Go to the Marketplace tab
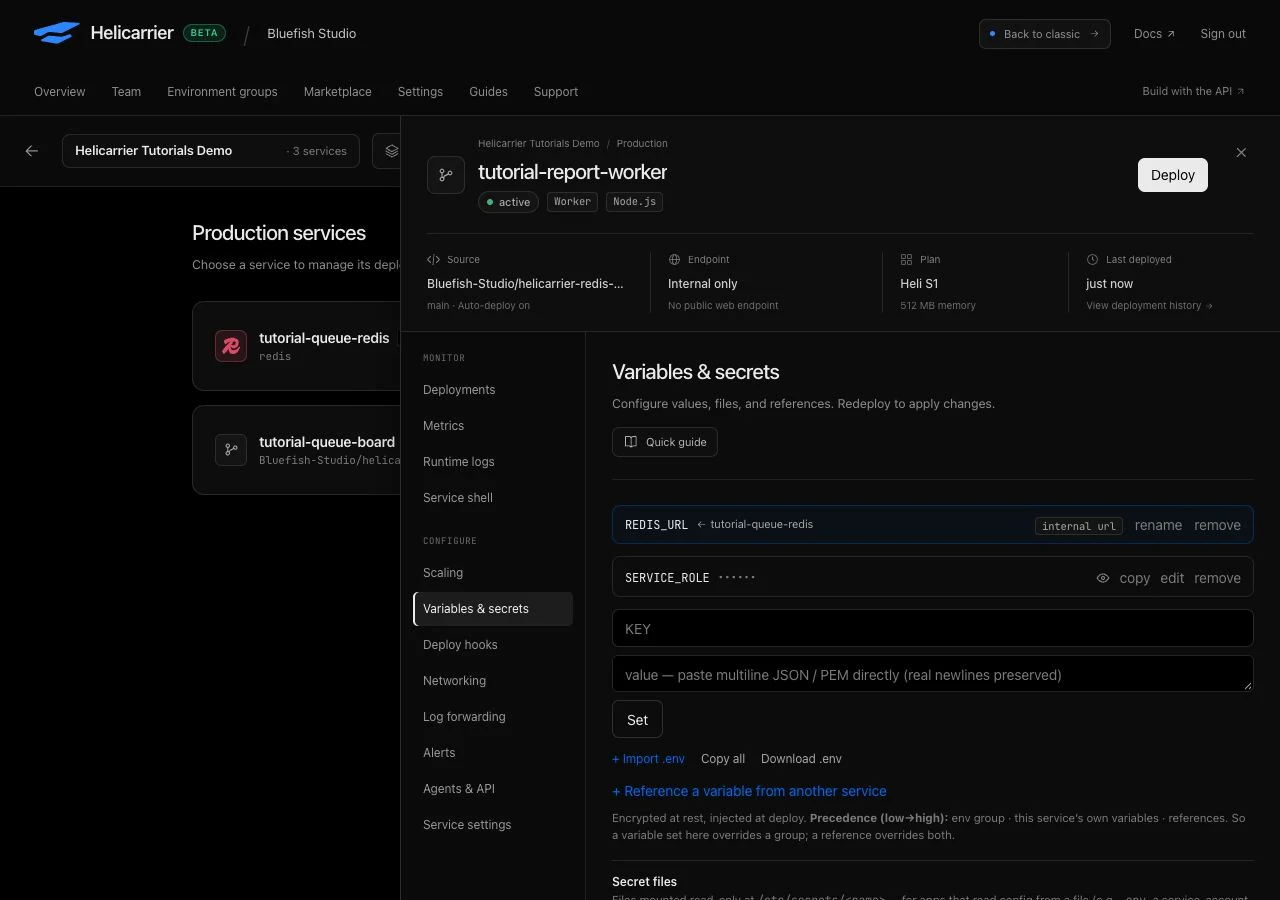 pyautogui.click(x=338, y=91)
